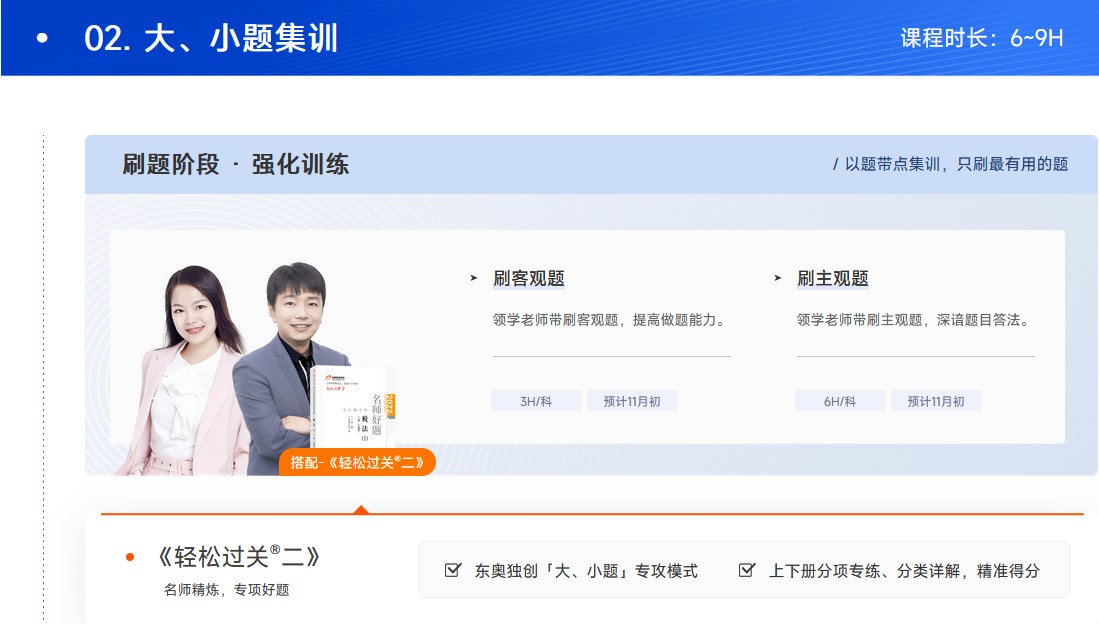Viewport: 1099px width, 624px height.
Task: Click the checkmark icon before 上下册 text
Action: point(744,568)
